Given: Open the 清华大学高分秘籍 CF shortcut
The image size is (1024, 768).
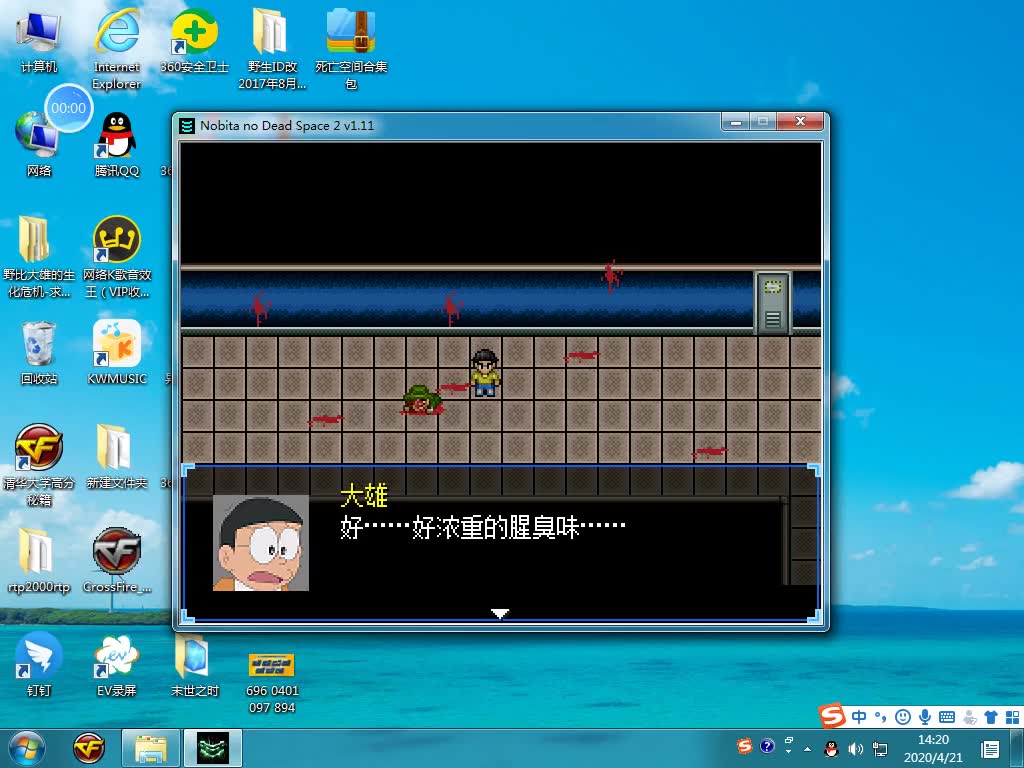Looking at the screenshot, I should (x=39, y=465).
